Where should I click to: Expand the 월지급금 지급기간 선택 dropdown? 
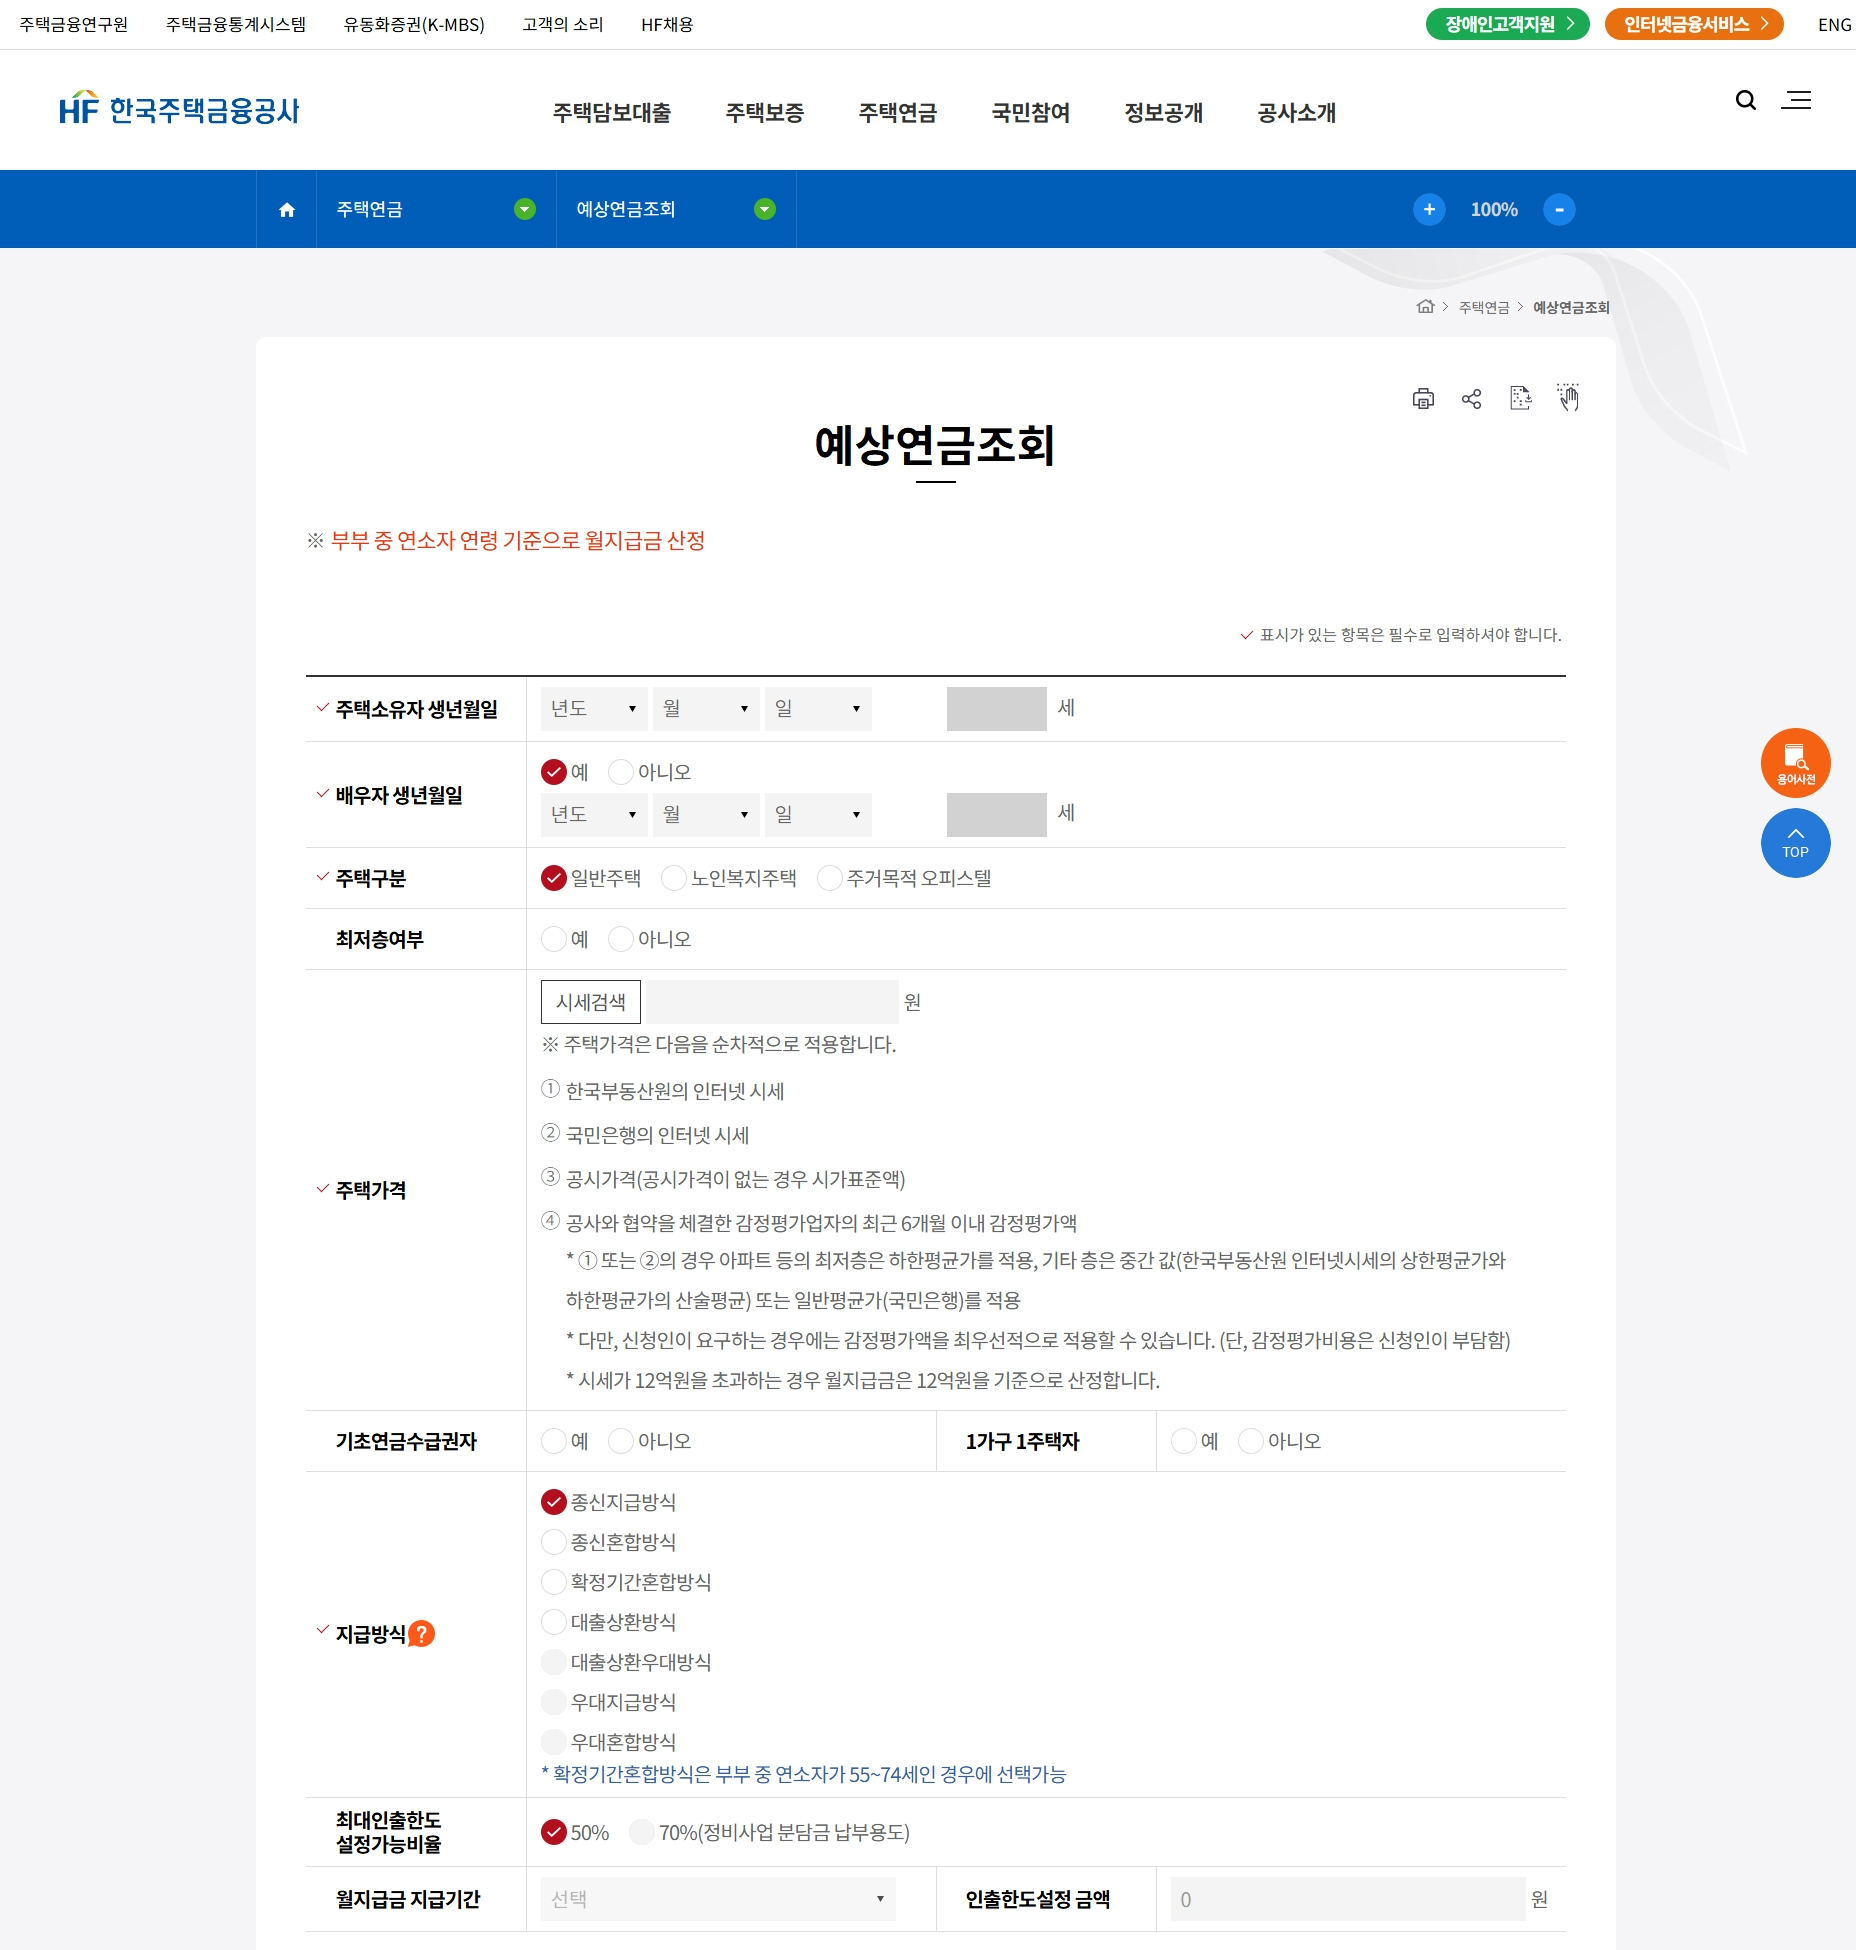(x=717, y=1898)
